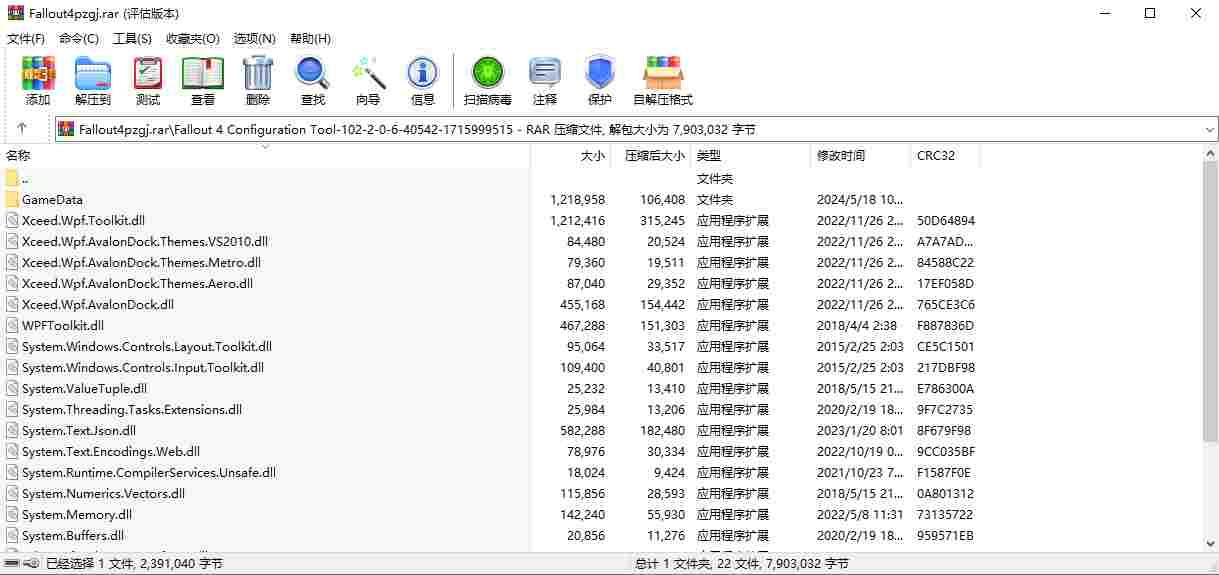Click the WPFToolkit.dll file icon

[x=12, y=325]
